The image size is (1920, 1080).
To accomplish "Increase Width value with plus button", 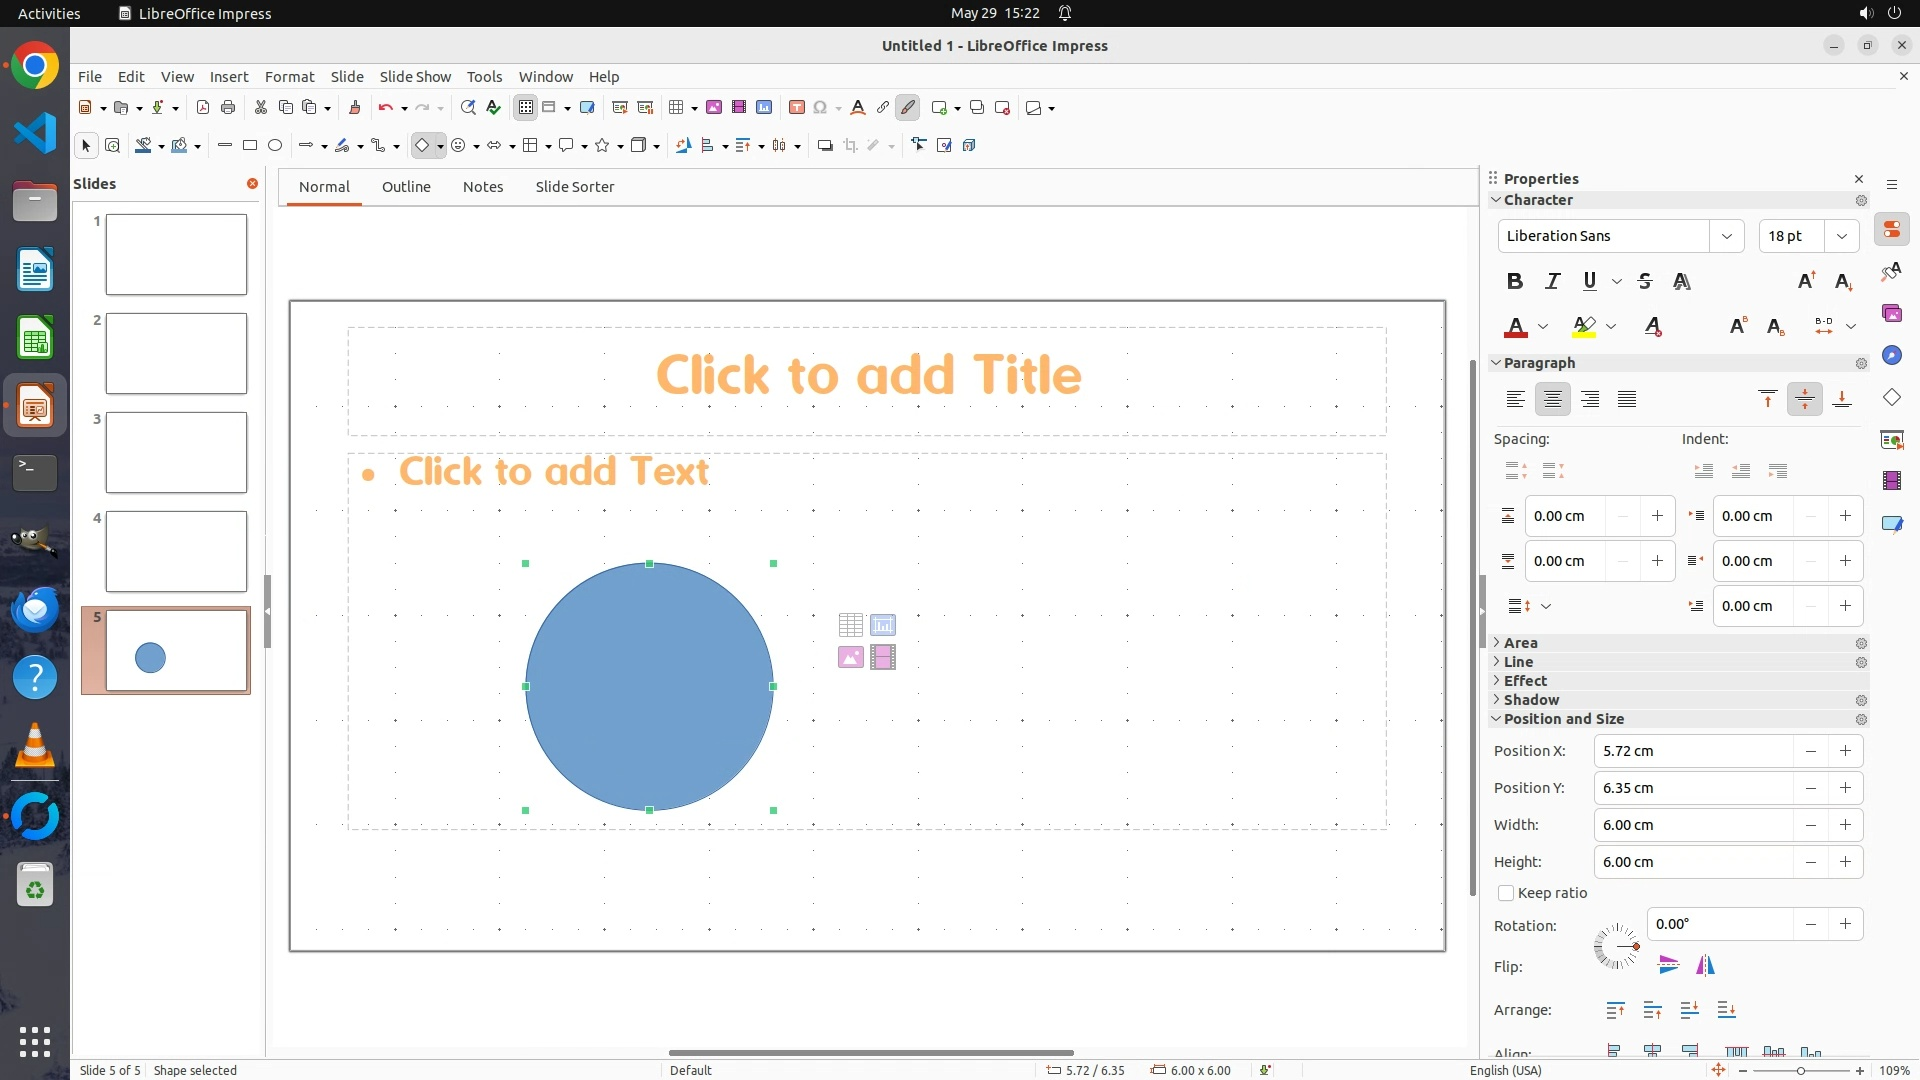I will [1845, 825].
